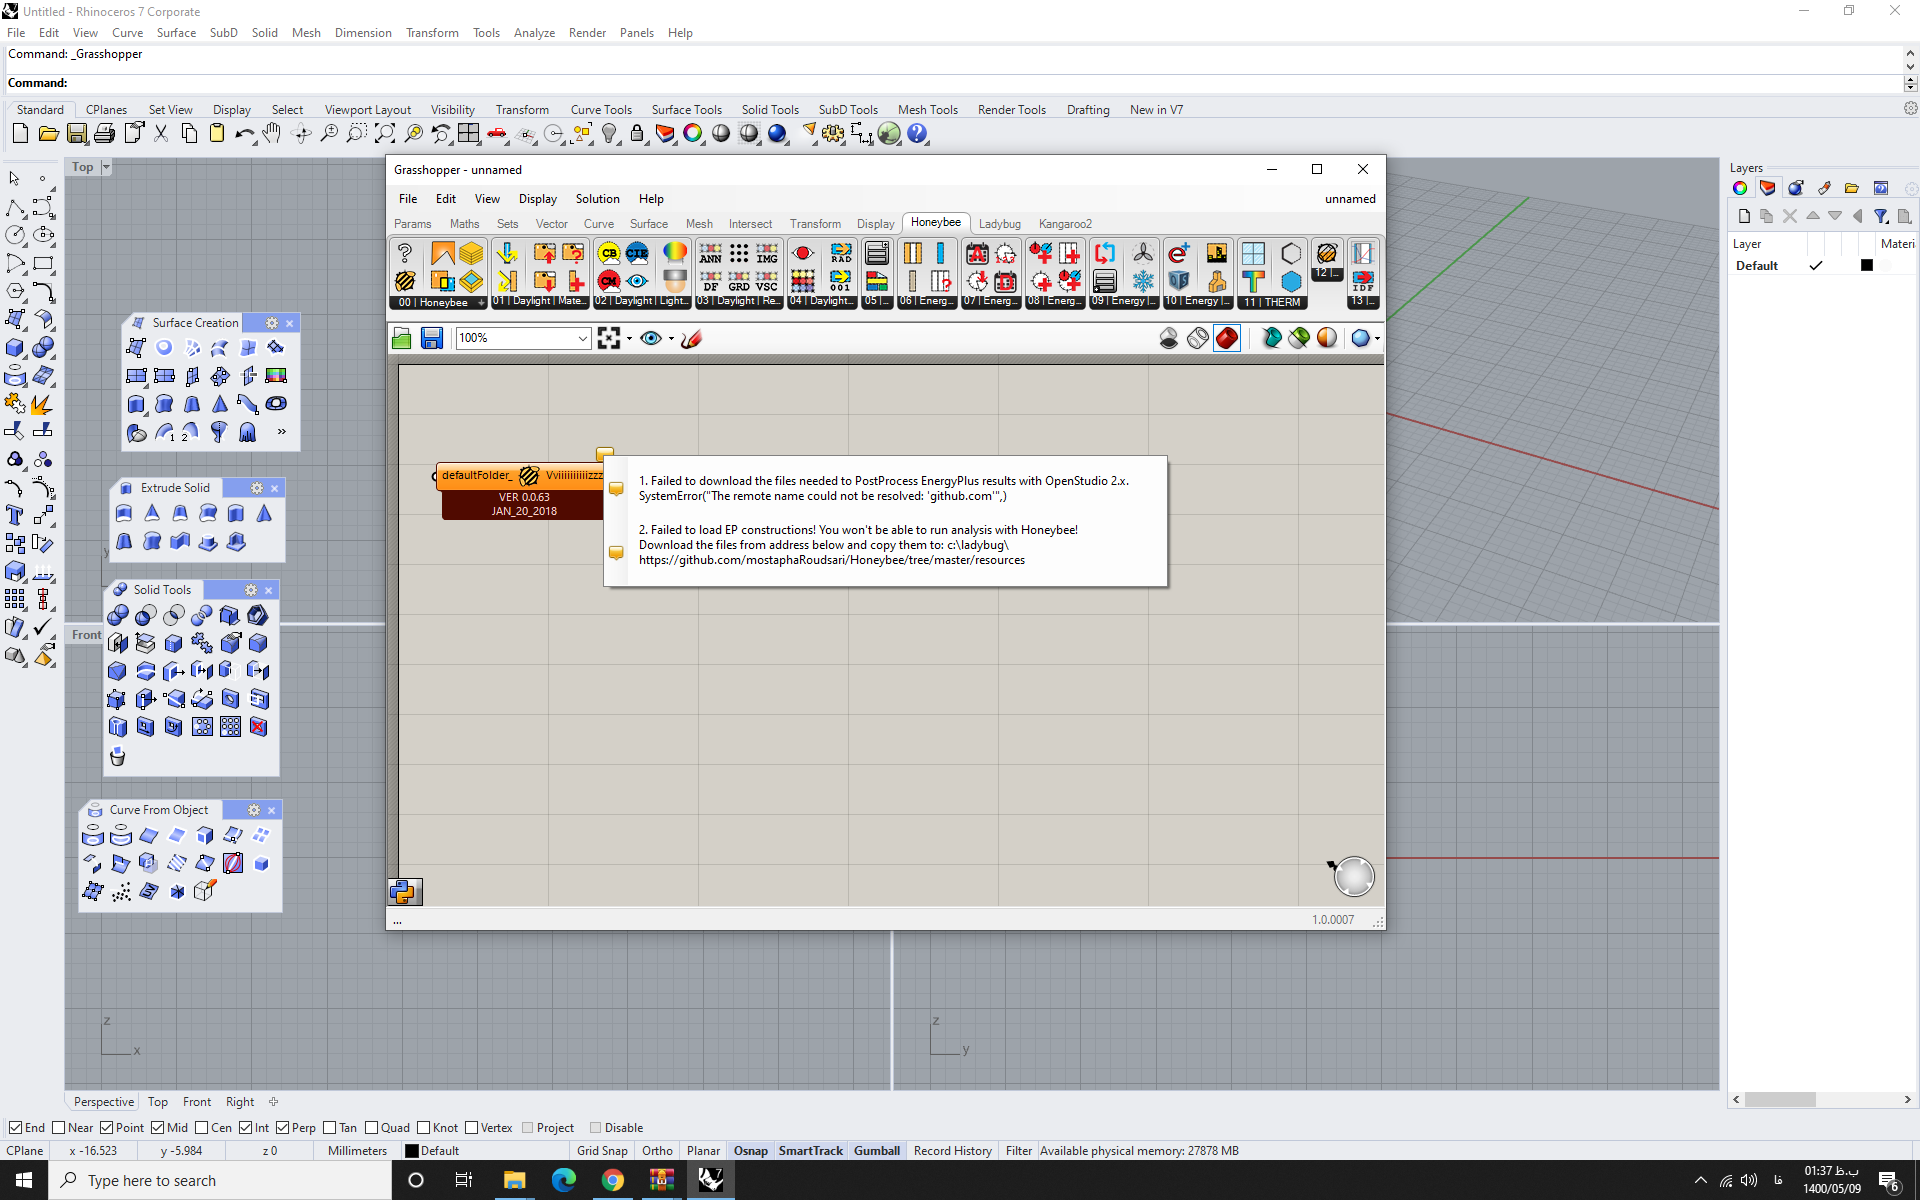The width and height of the screenshot is (1920, 1200).
Task: Click the Honeybee question mark component icon
Action: 405,253
